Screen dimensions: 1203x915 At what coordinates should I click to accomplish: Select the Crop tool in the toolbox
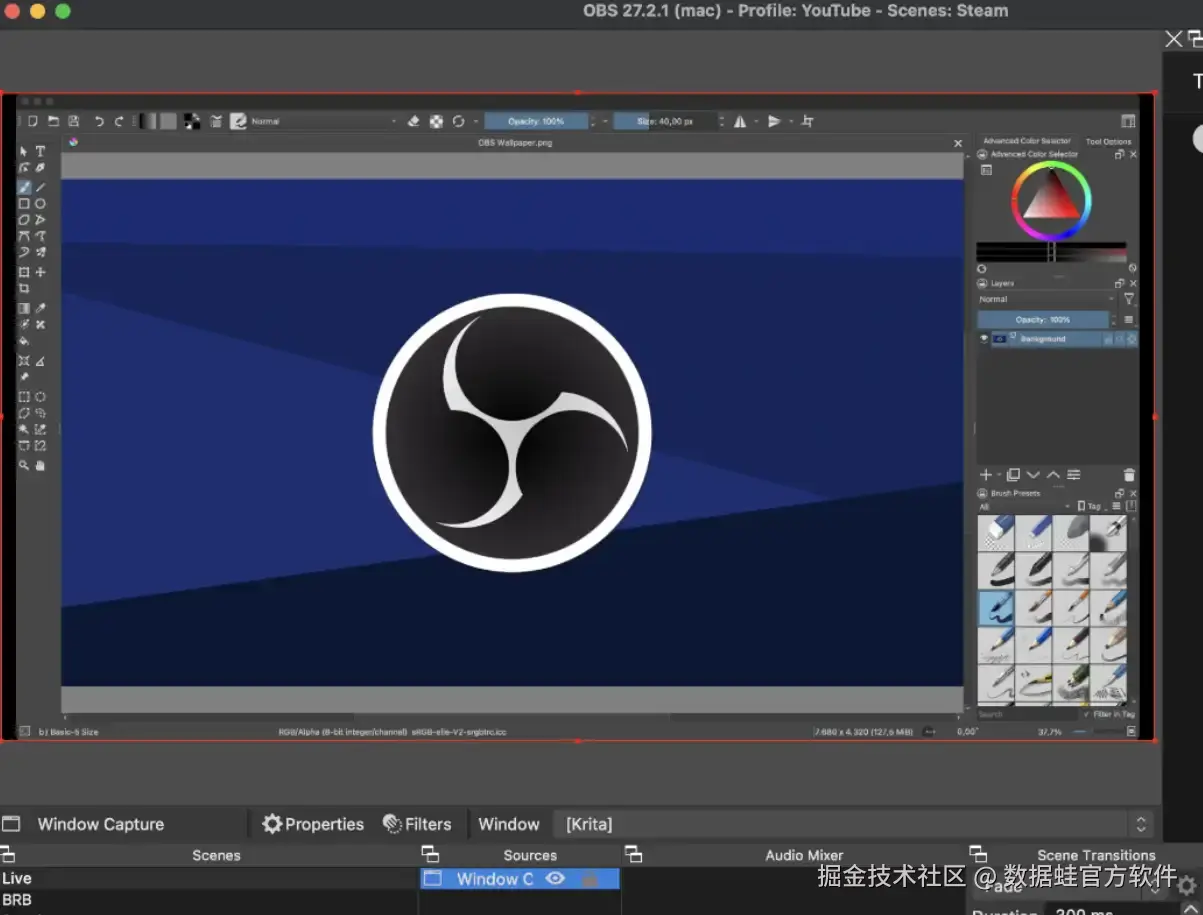point(24,288)
